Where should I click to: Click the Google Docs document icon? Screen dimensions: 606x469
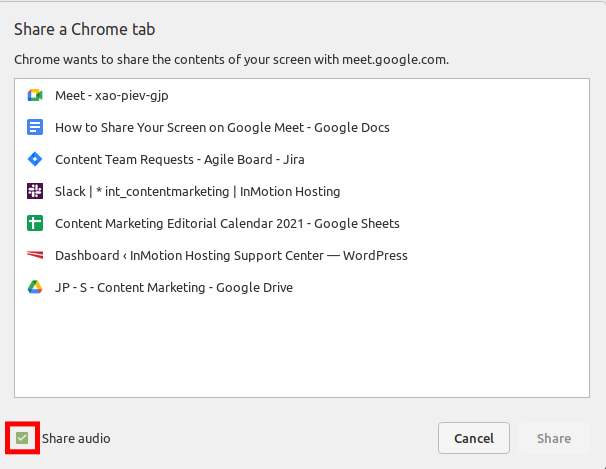[x=35, y=128]
